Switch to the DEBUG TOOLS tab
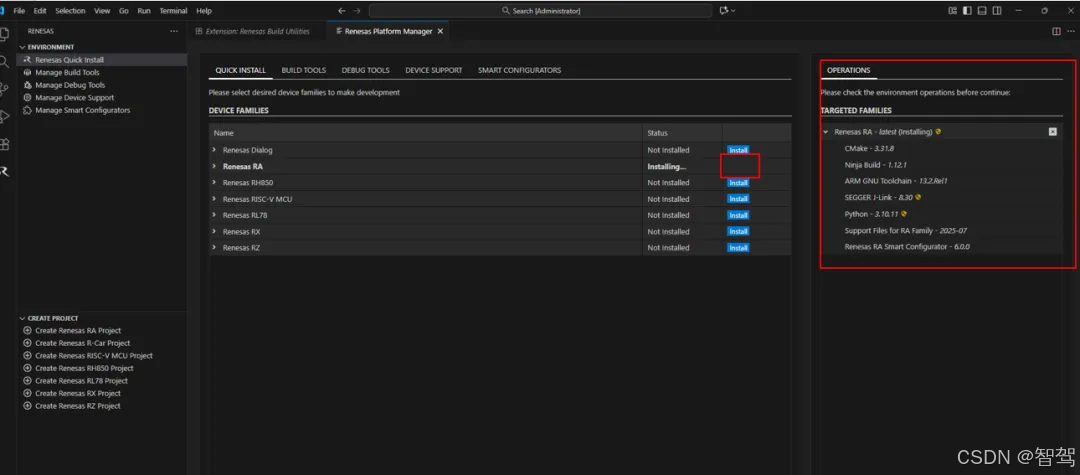1080x475 pixels. (365, 70)
